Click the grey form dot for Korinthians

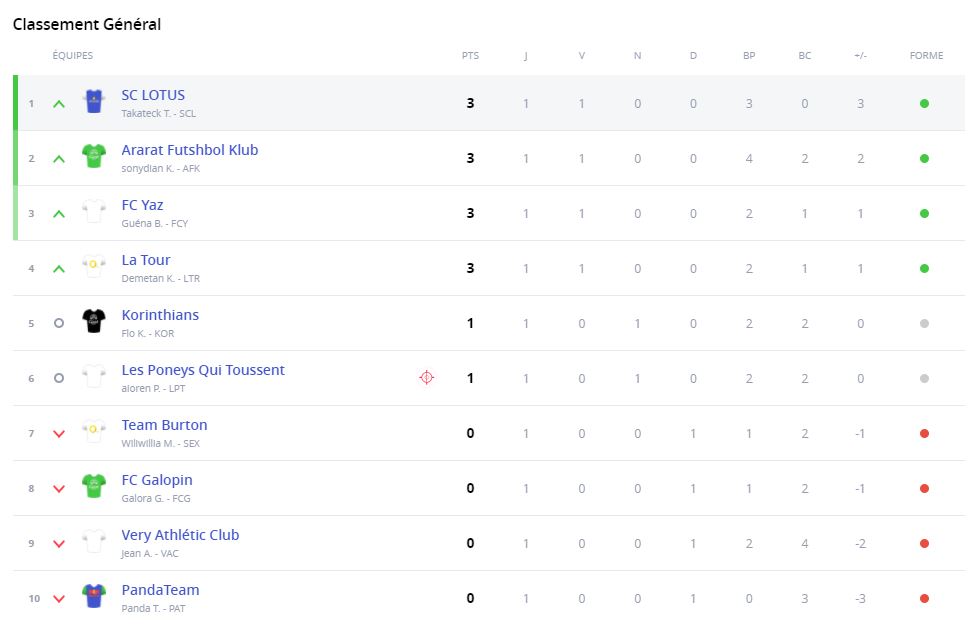coord(924,323)
